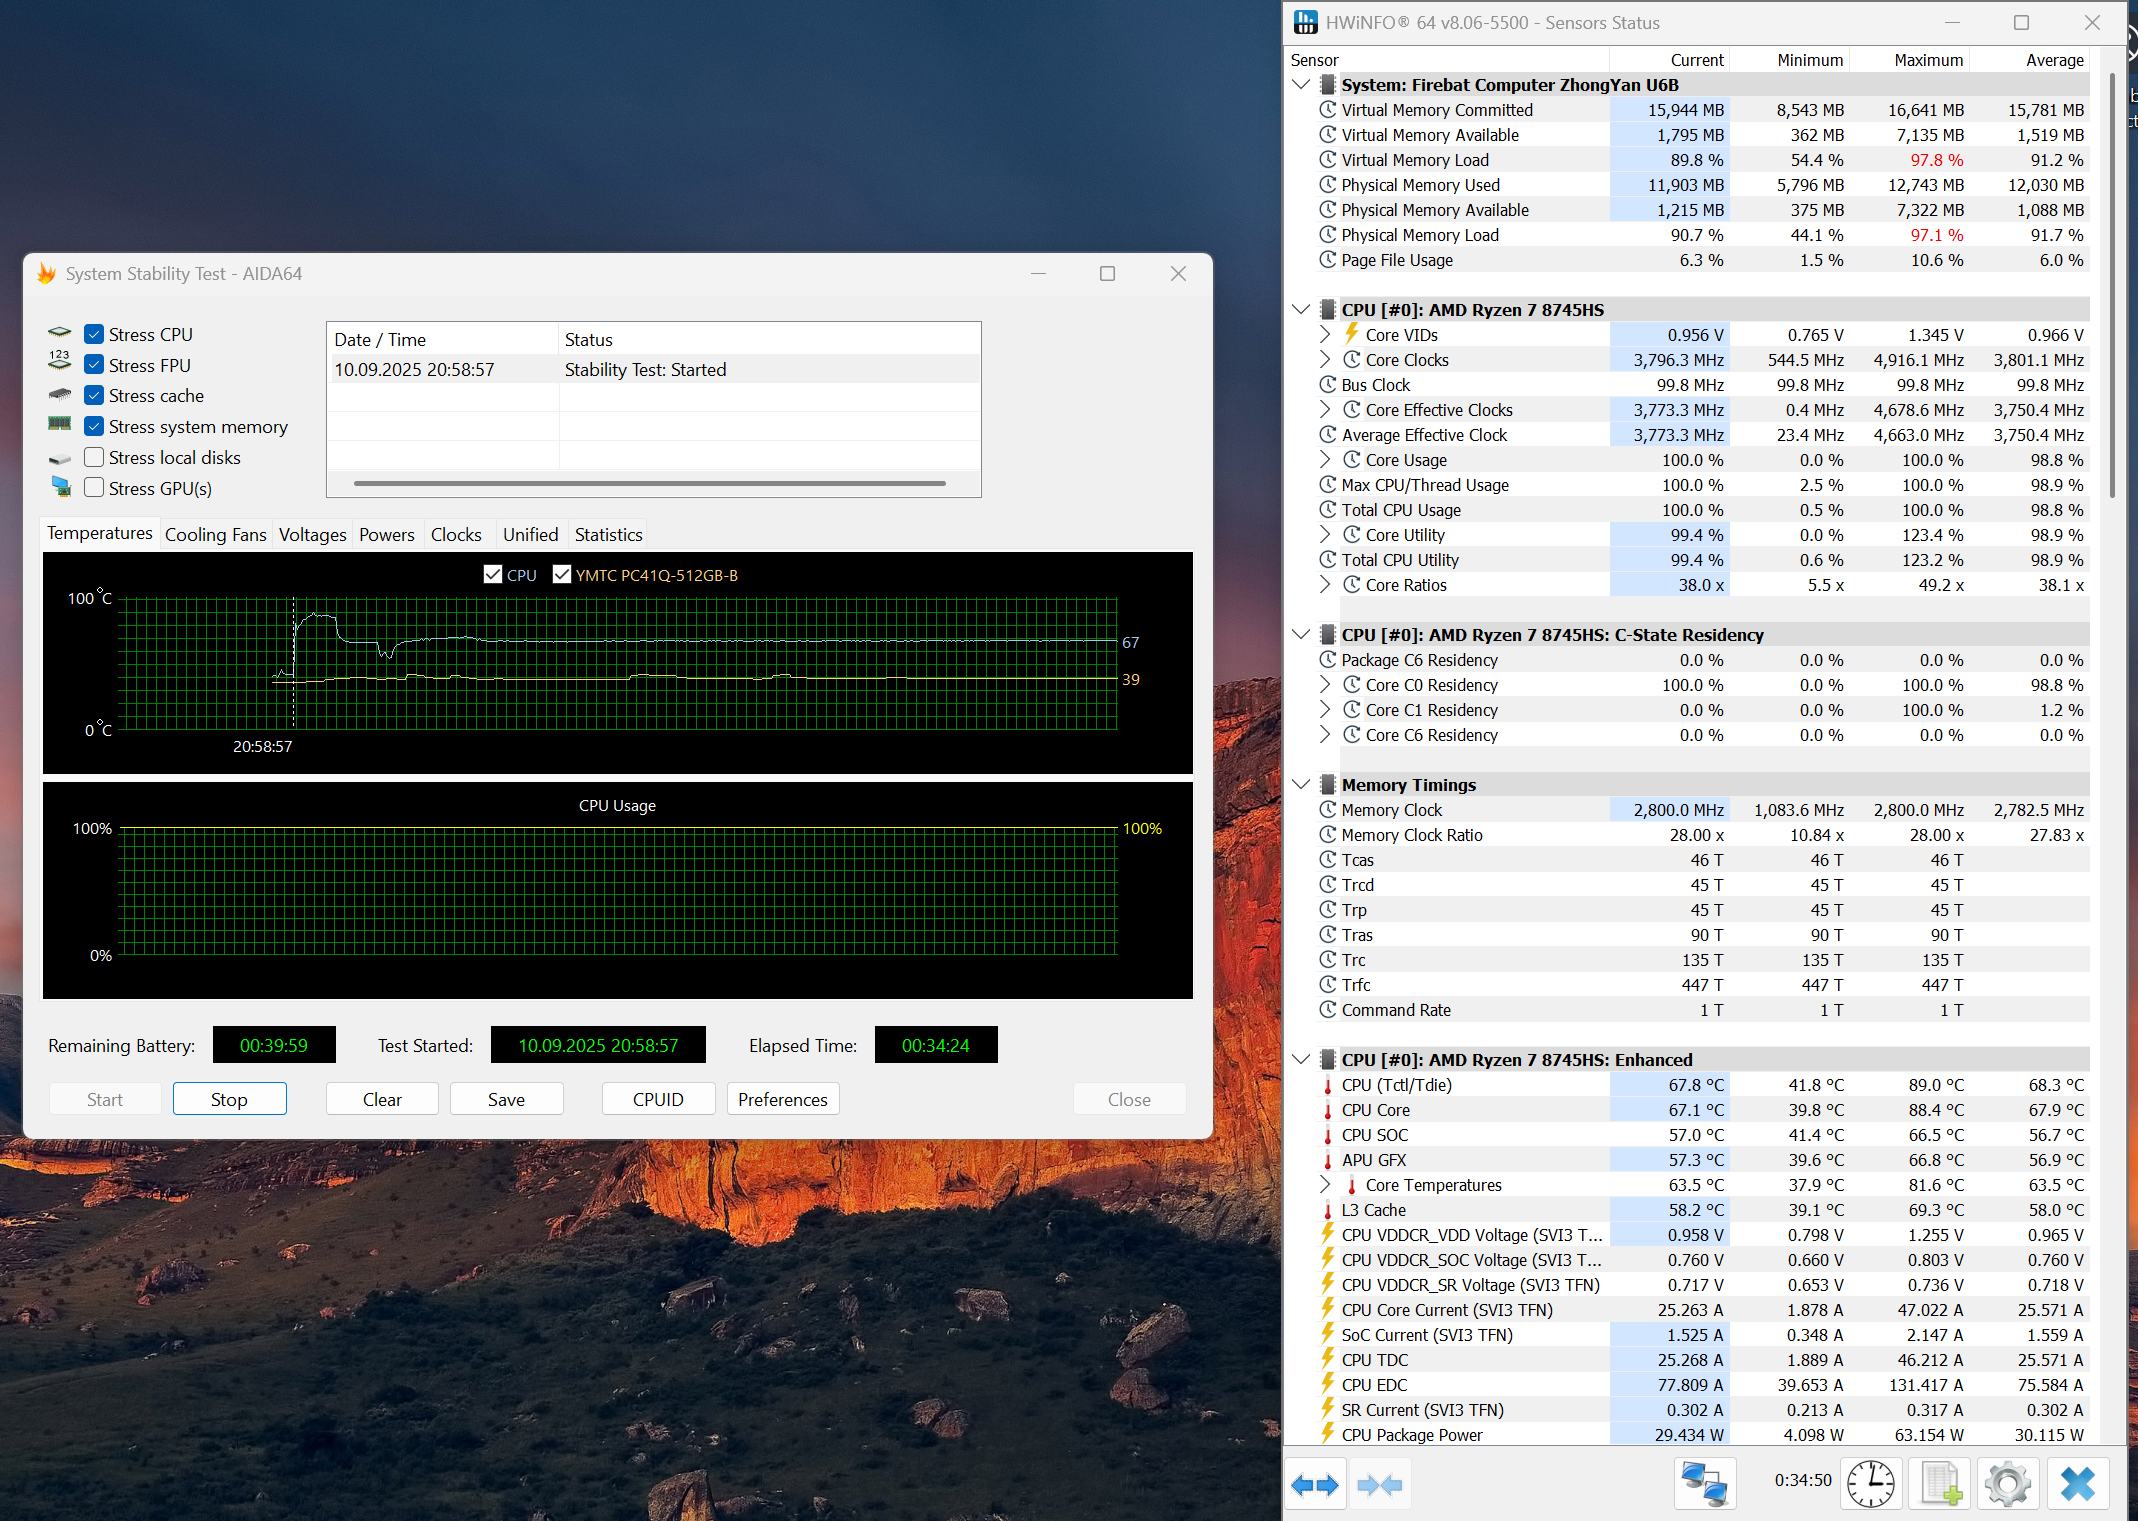The width and height of the screenshot is (2138, 1521).
Task: Open HWiNFO sensor settings gear
Action: [x=2007, y=1483]
